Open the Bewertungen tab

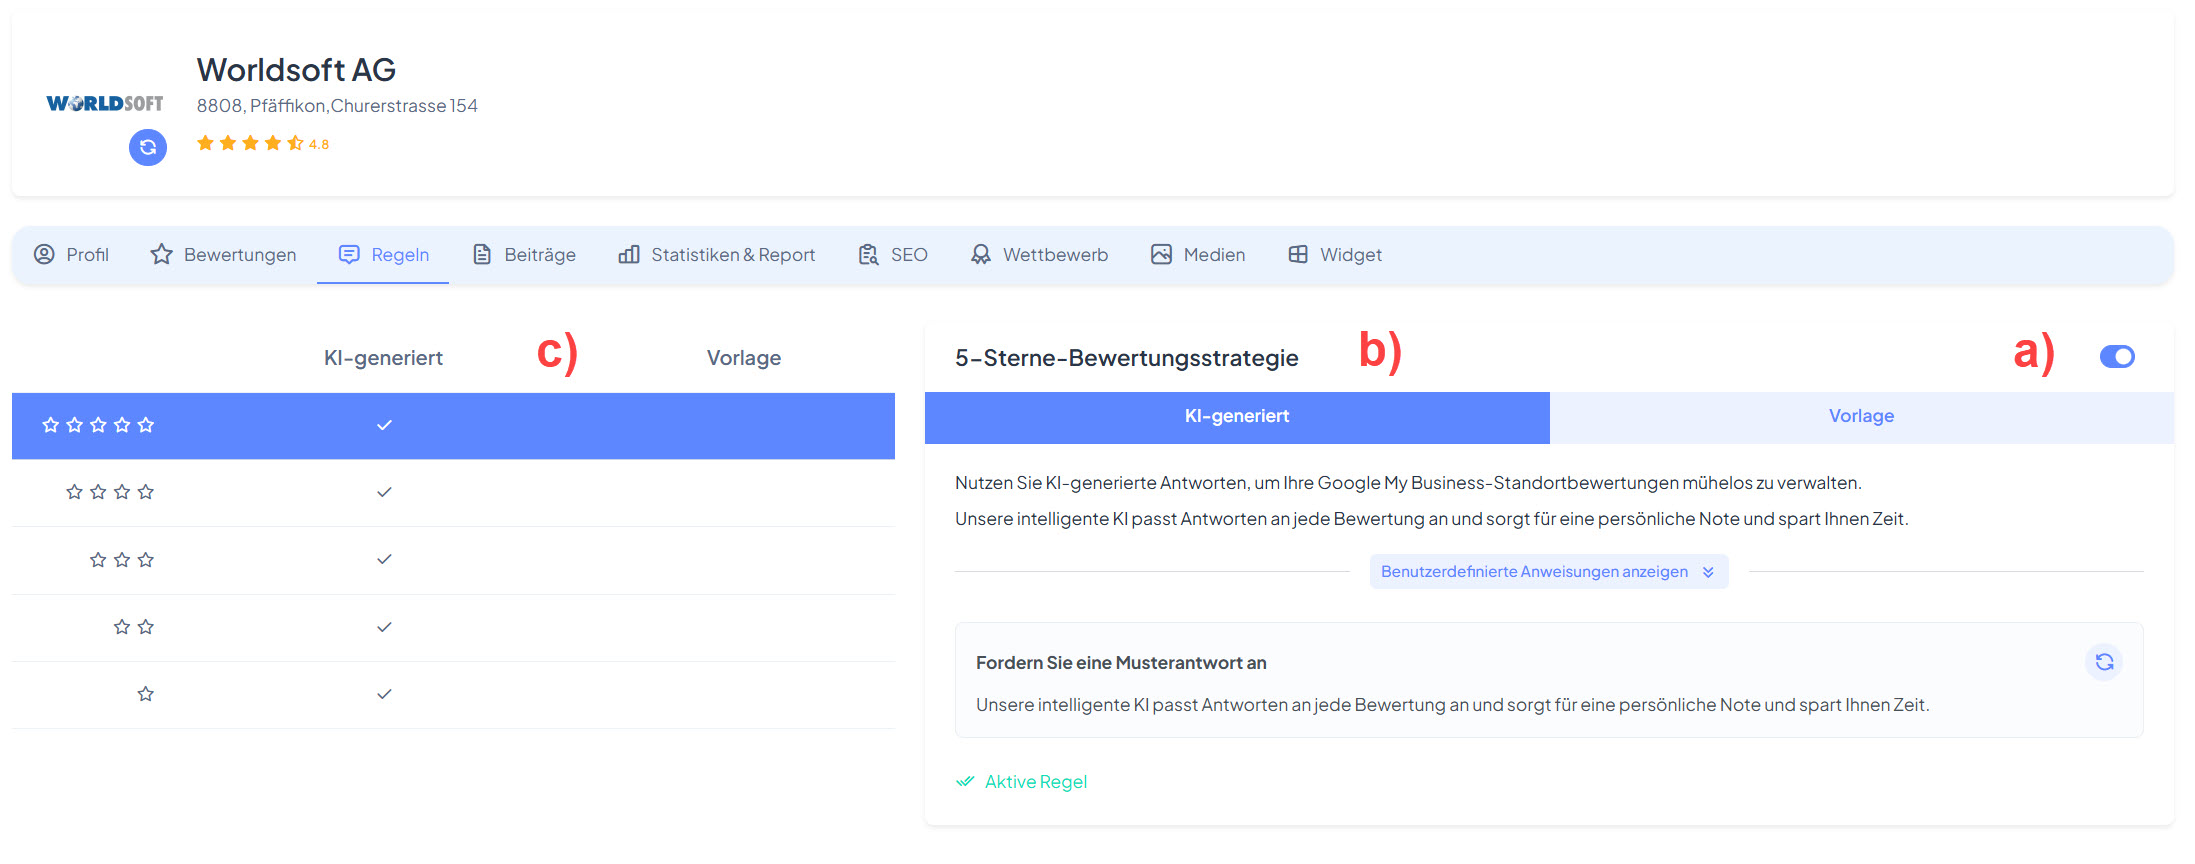(224, 255)
